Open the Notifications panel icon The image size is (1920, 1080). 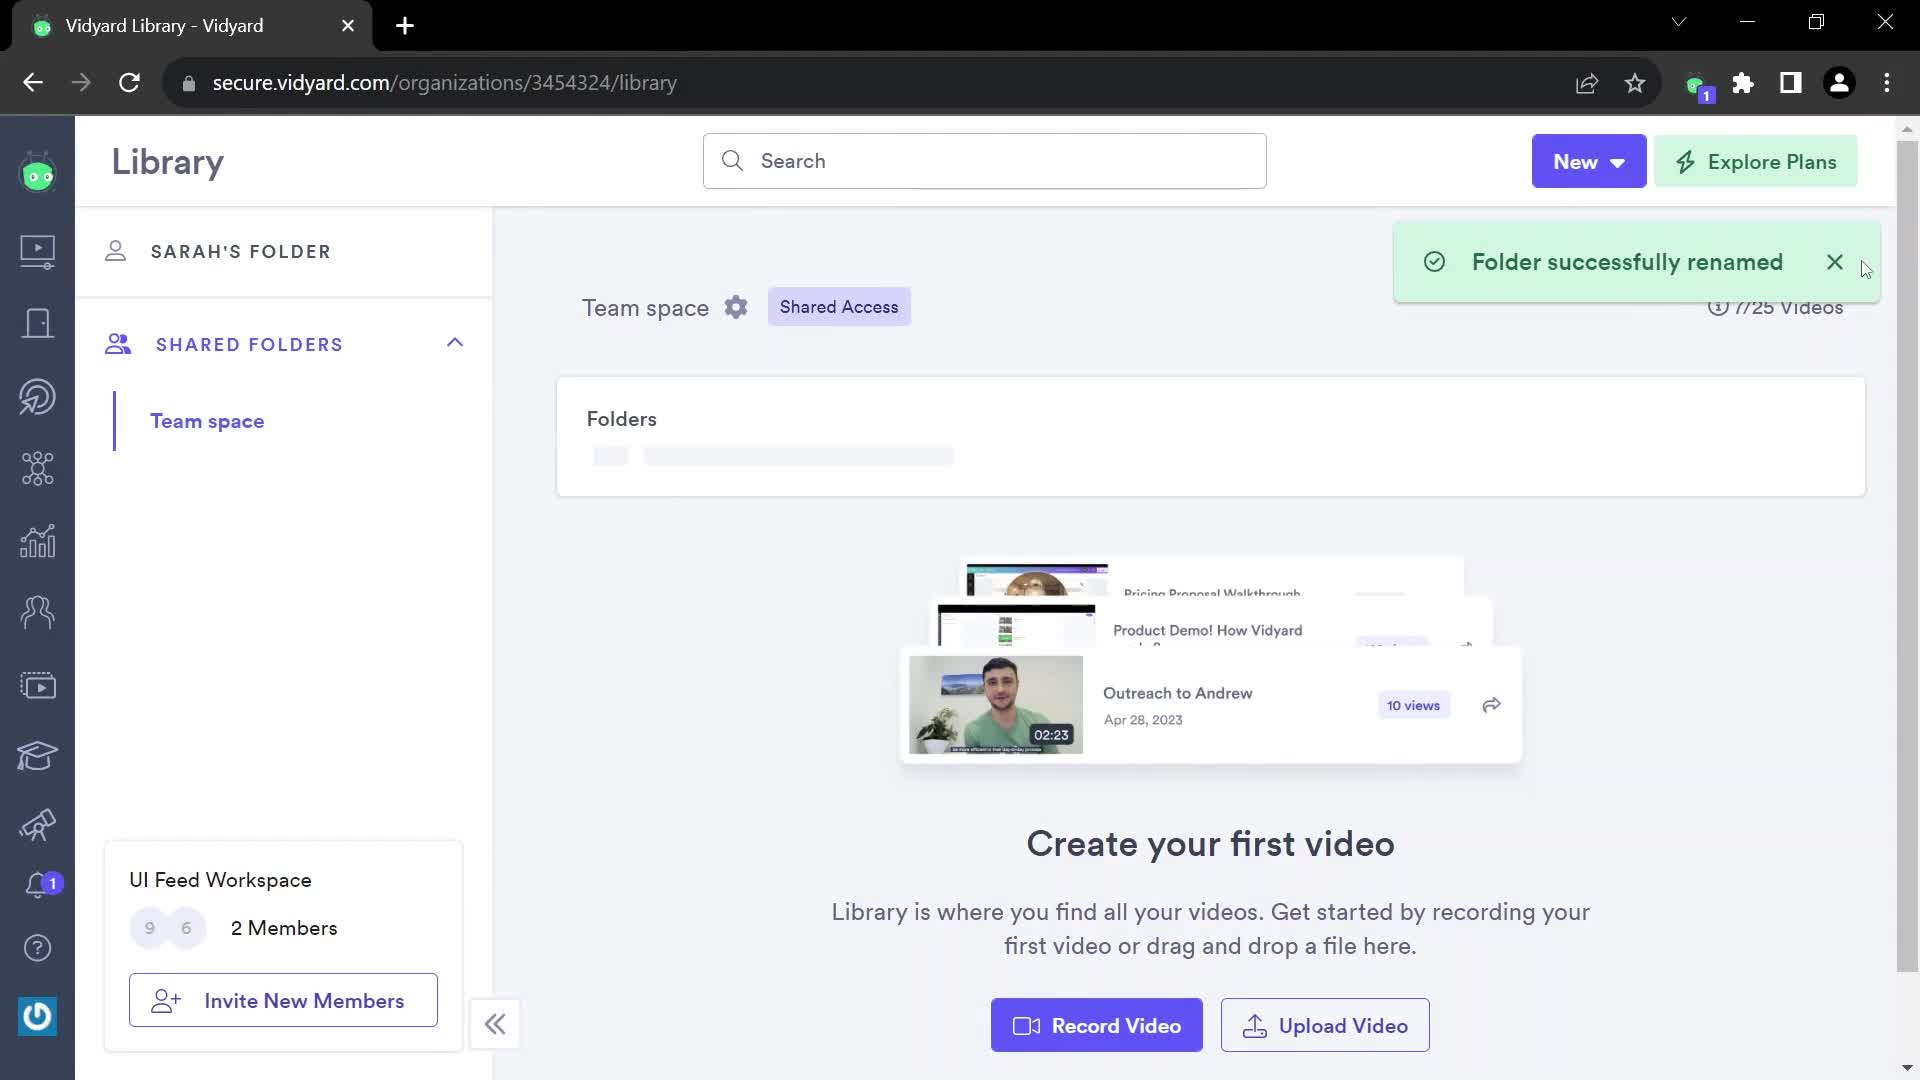coord(37,884)
